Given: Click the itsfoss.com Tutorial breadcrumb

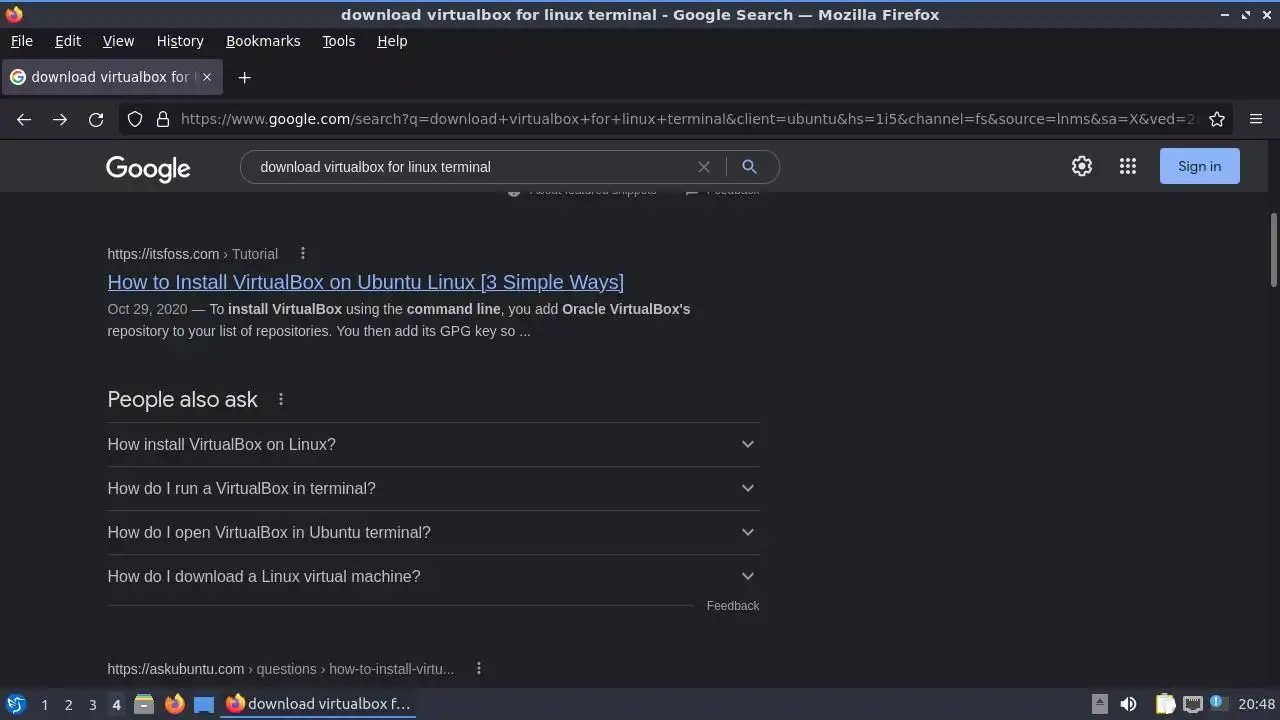Looking at the screenshot, I should point(193,254).
